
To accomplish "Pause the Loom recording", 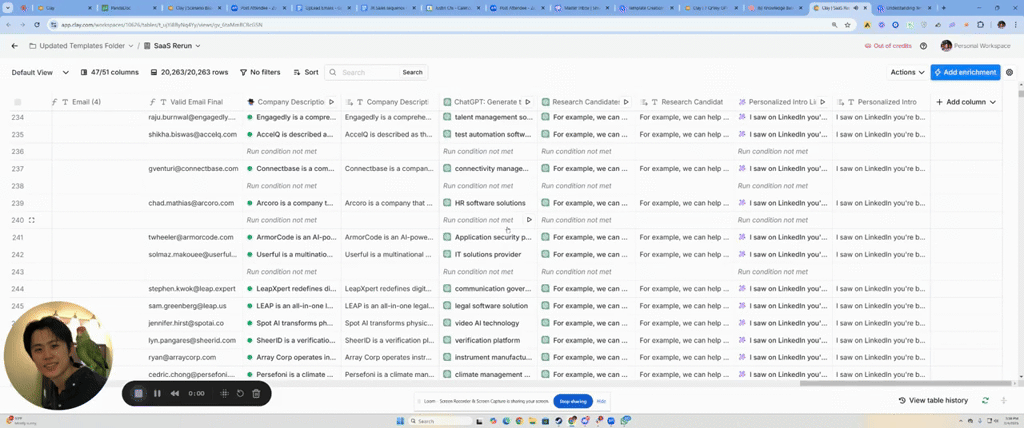I will (x=157, y=394).
